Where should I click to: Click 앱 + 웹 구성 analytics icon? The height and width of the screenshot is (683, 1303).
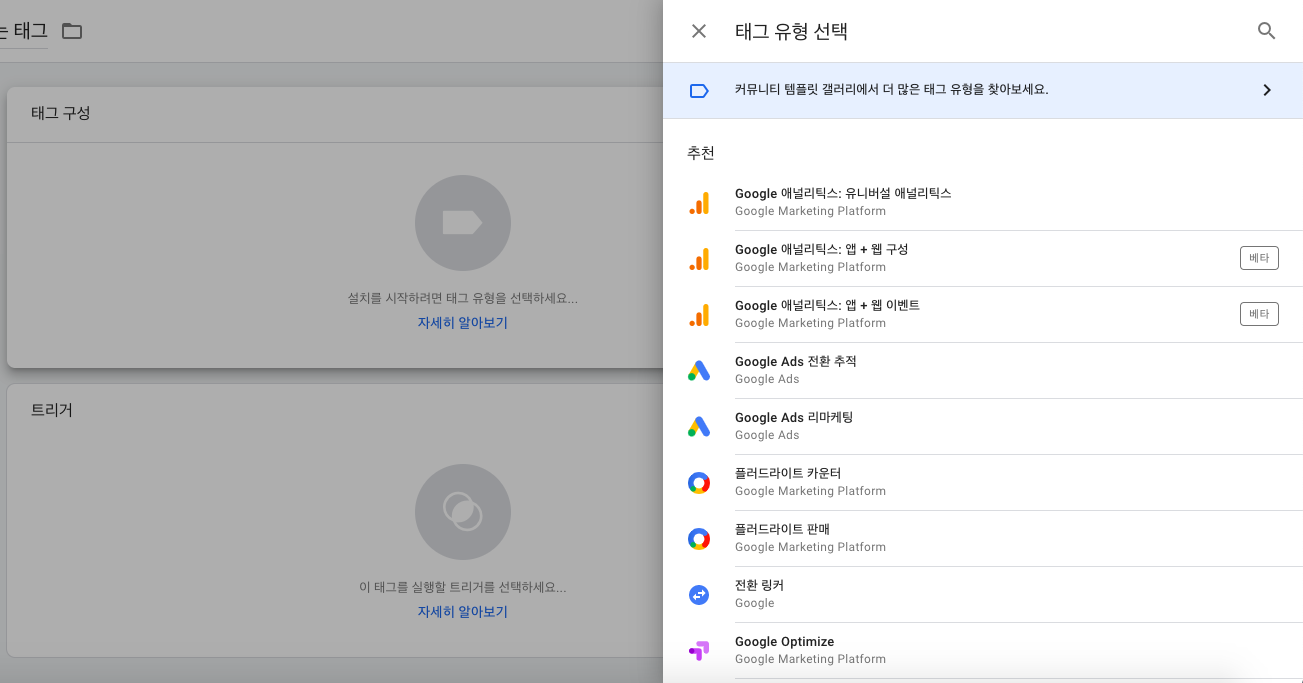pyautogui.click(x=699, y=259)
